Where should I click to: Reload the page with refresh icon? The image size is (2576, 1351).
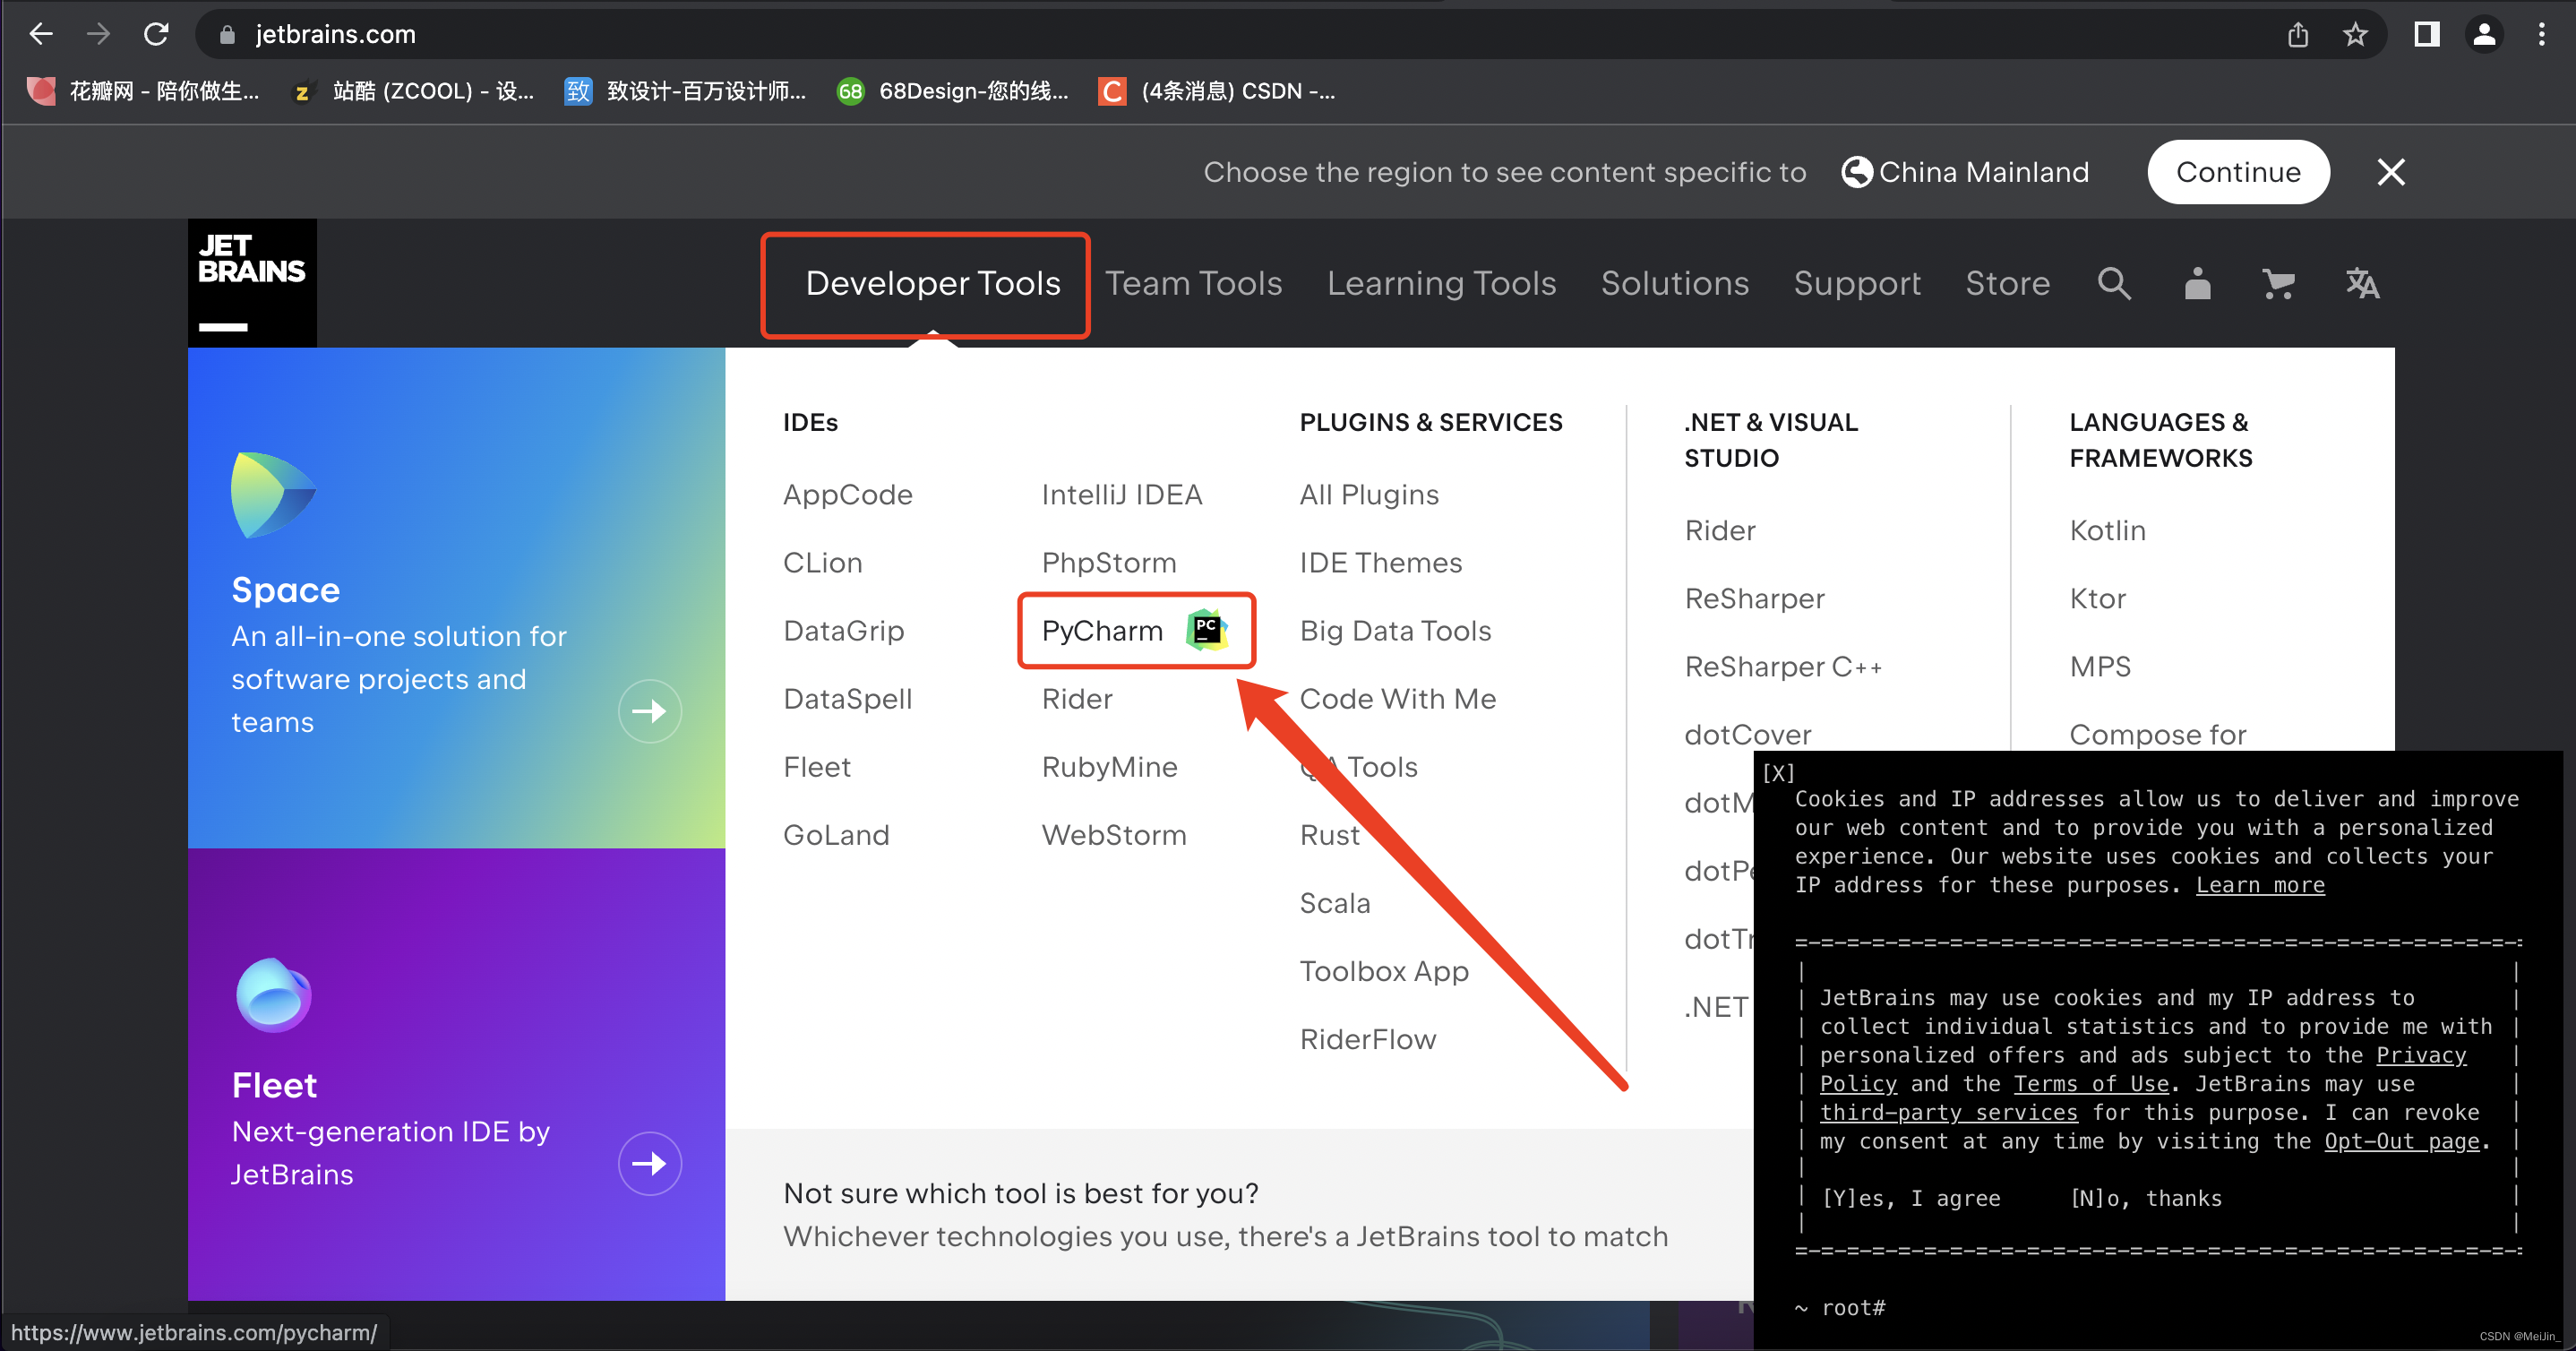coord(156,34)
